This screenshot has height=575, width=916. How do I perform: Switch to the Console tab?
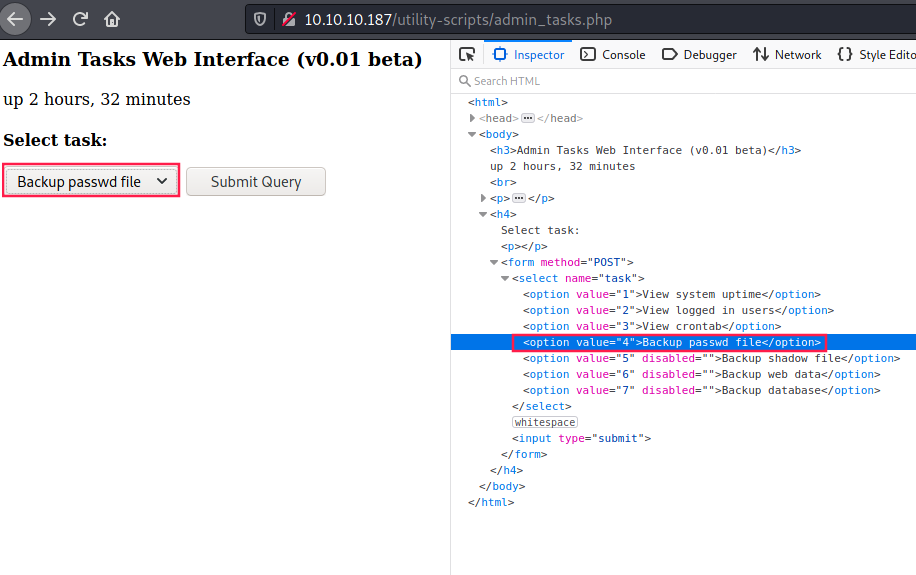[613, 55]
